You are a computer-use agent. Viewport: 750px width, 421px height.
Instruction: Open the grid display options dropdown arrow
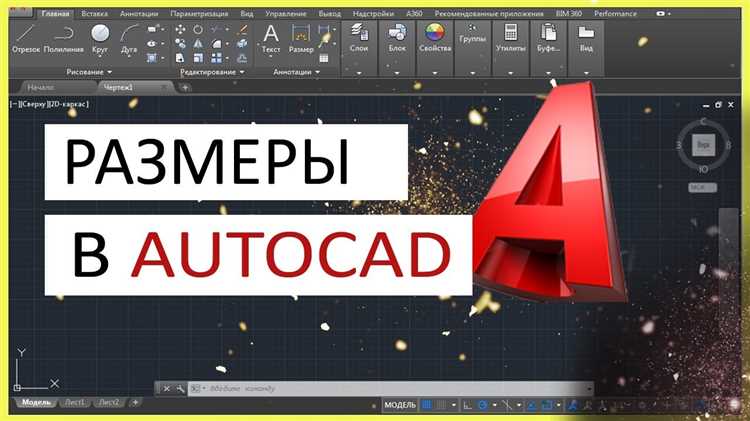453,405
